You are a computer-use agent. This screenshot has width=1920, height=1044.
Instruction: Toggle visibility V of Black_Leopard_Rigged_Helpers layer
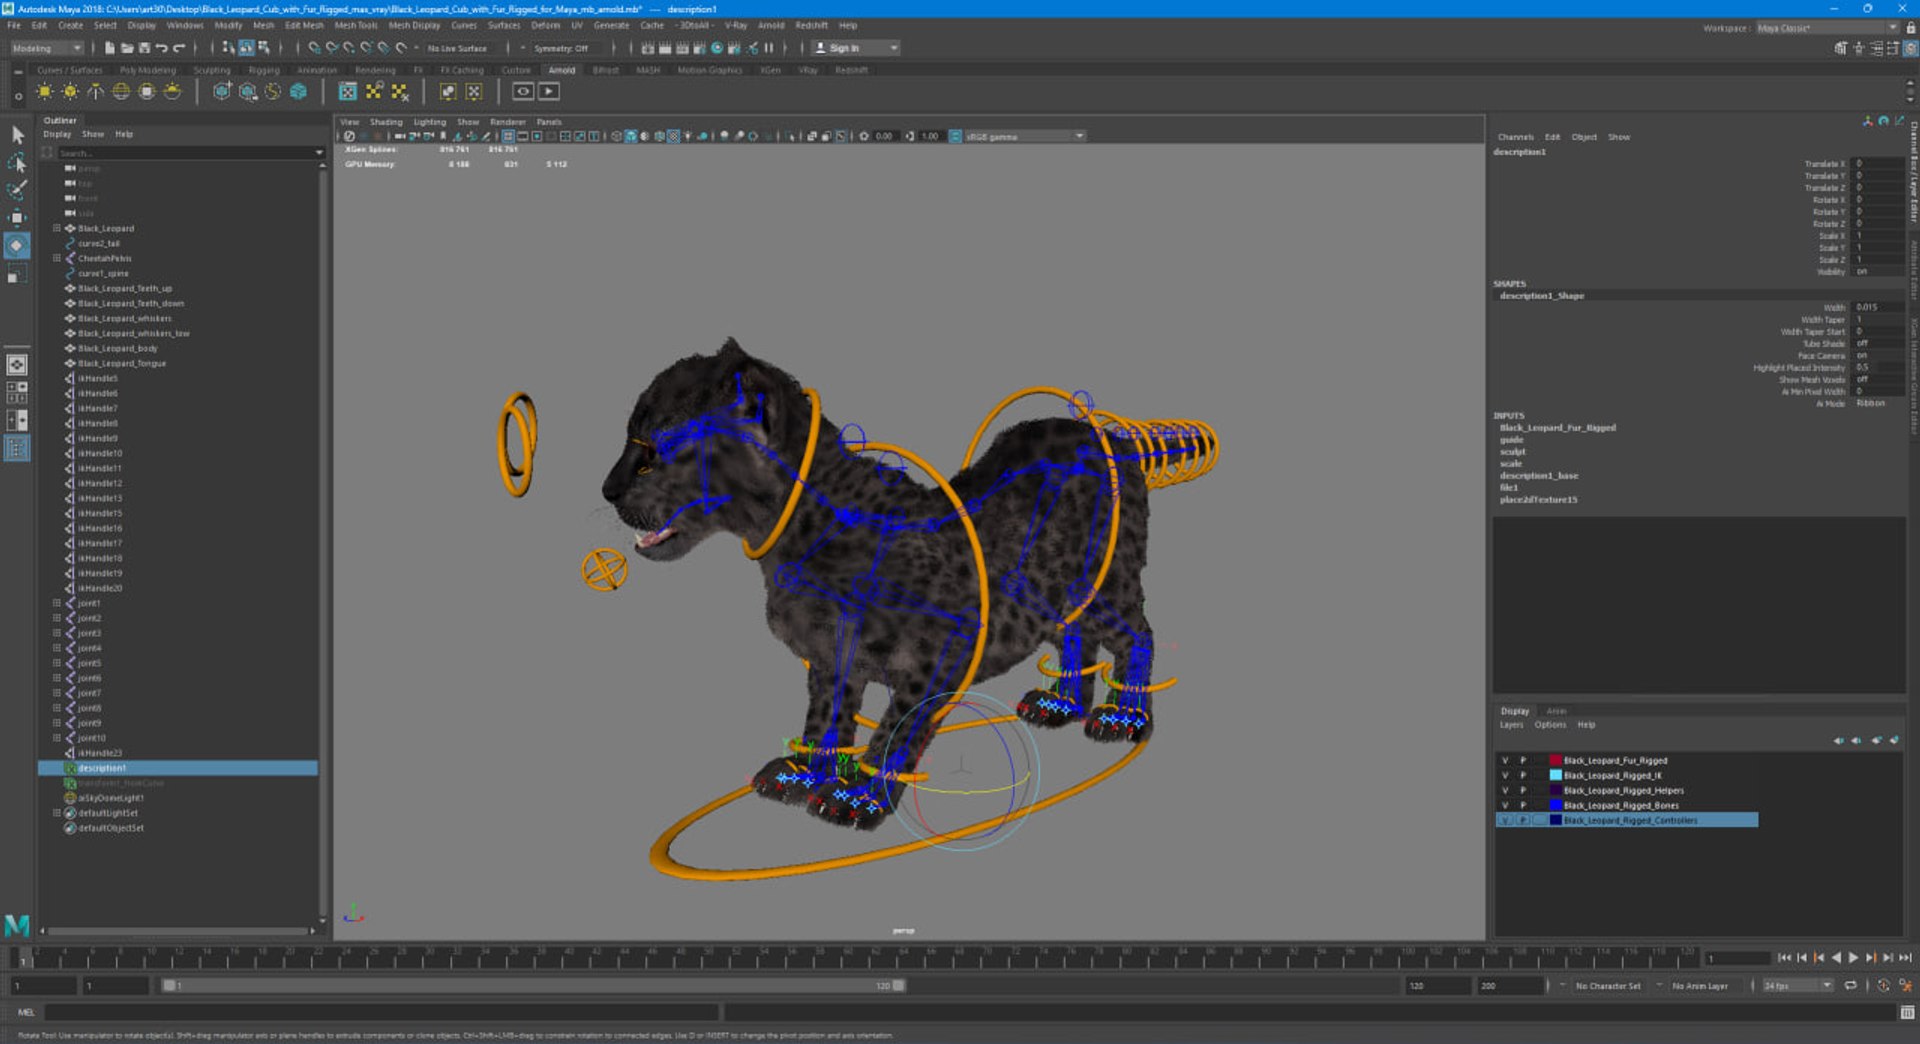[1505, 790]
